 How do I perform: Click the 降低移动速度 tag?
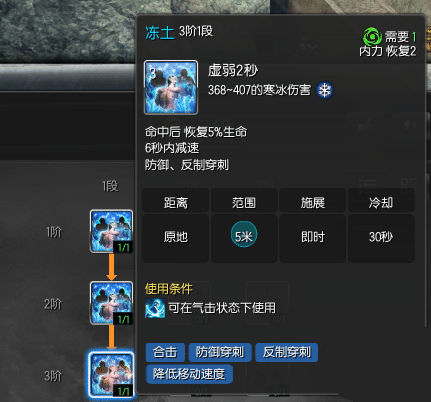[x=189, y=374]
